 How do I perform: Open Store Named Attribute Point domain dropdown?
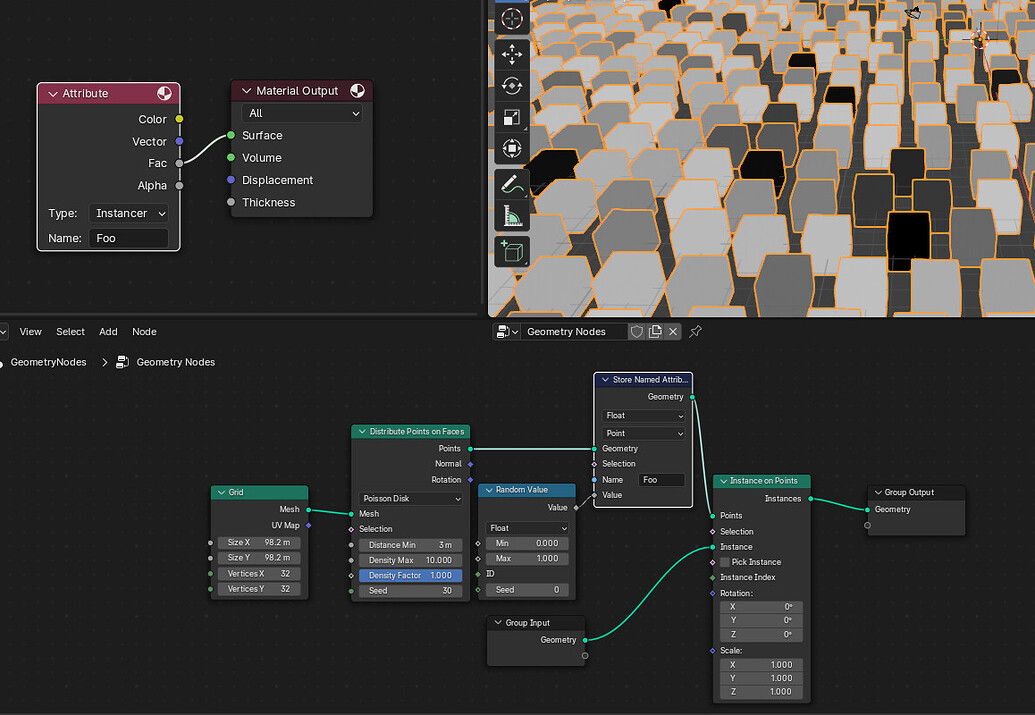(x=644, y=433)
